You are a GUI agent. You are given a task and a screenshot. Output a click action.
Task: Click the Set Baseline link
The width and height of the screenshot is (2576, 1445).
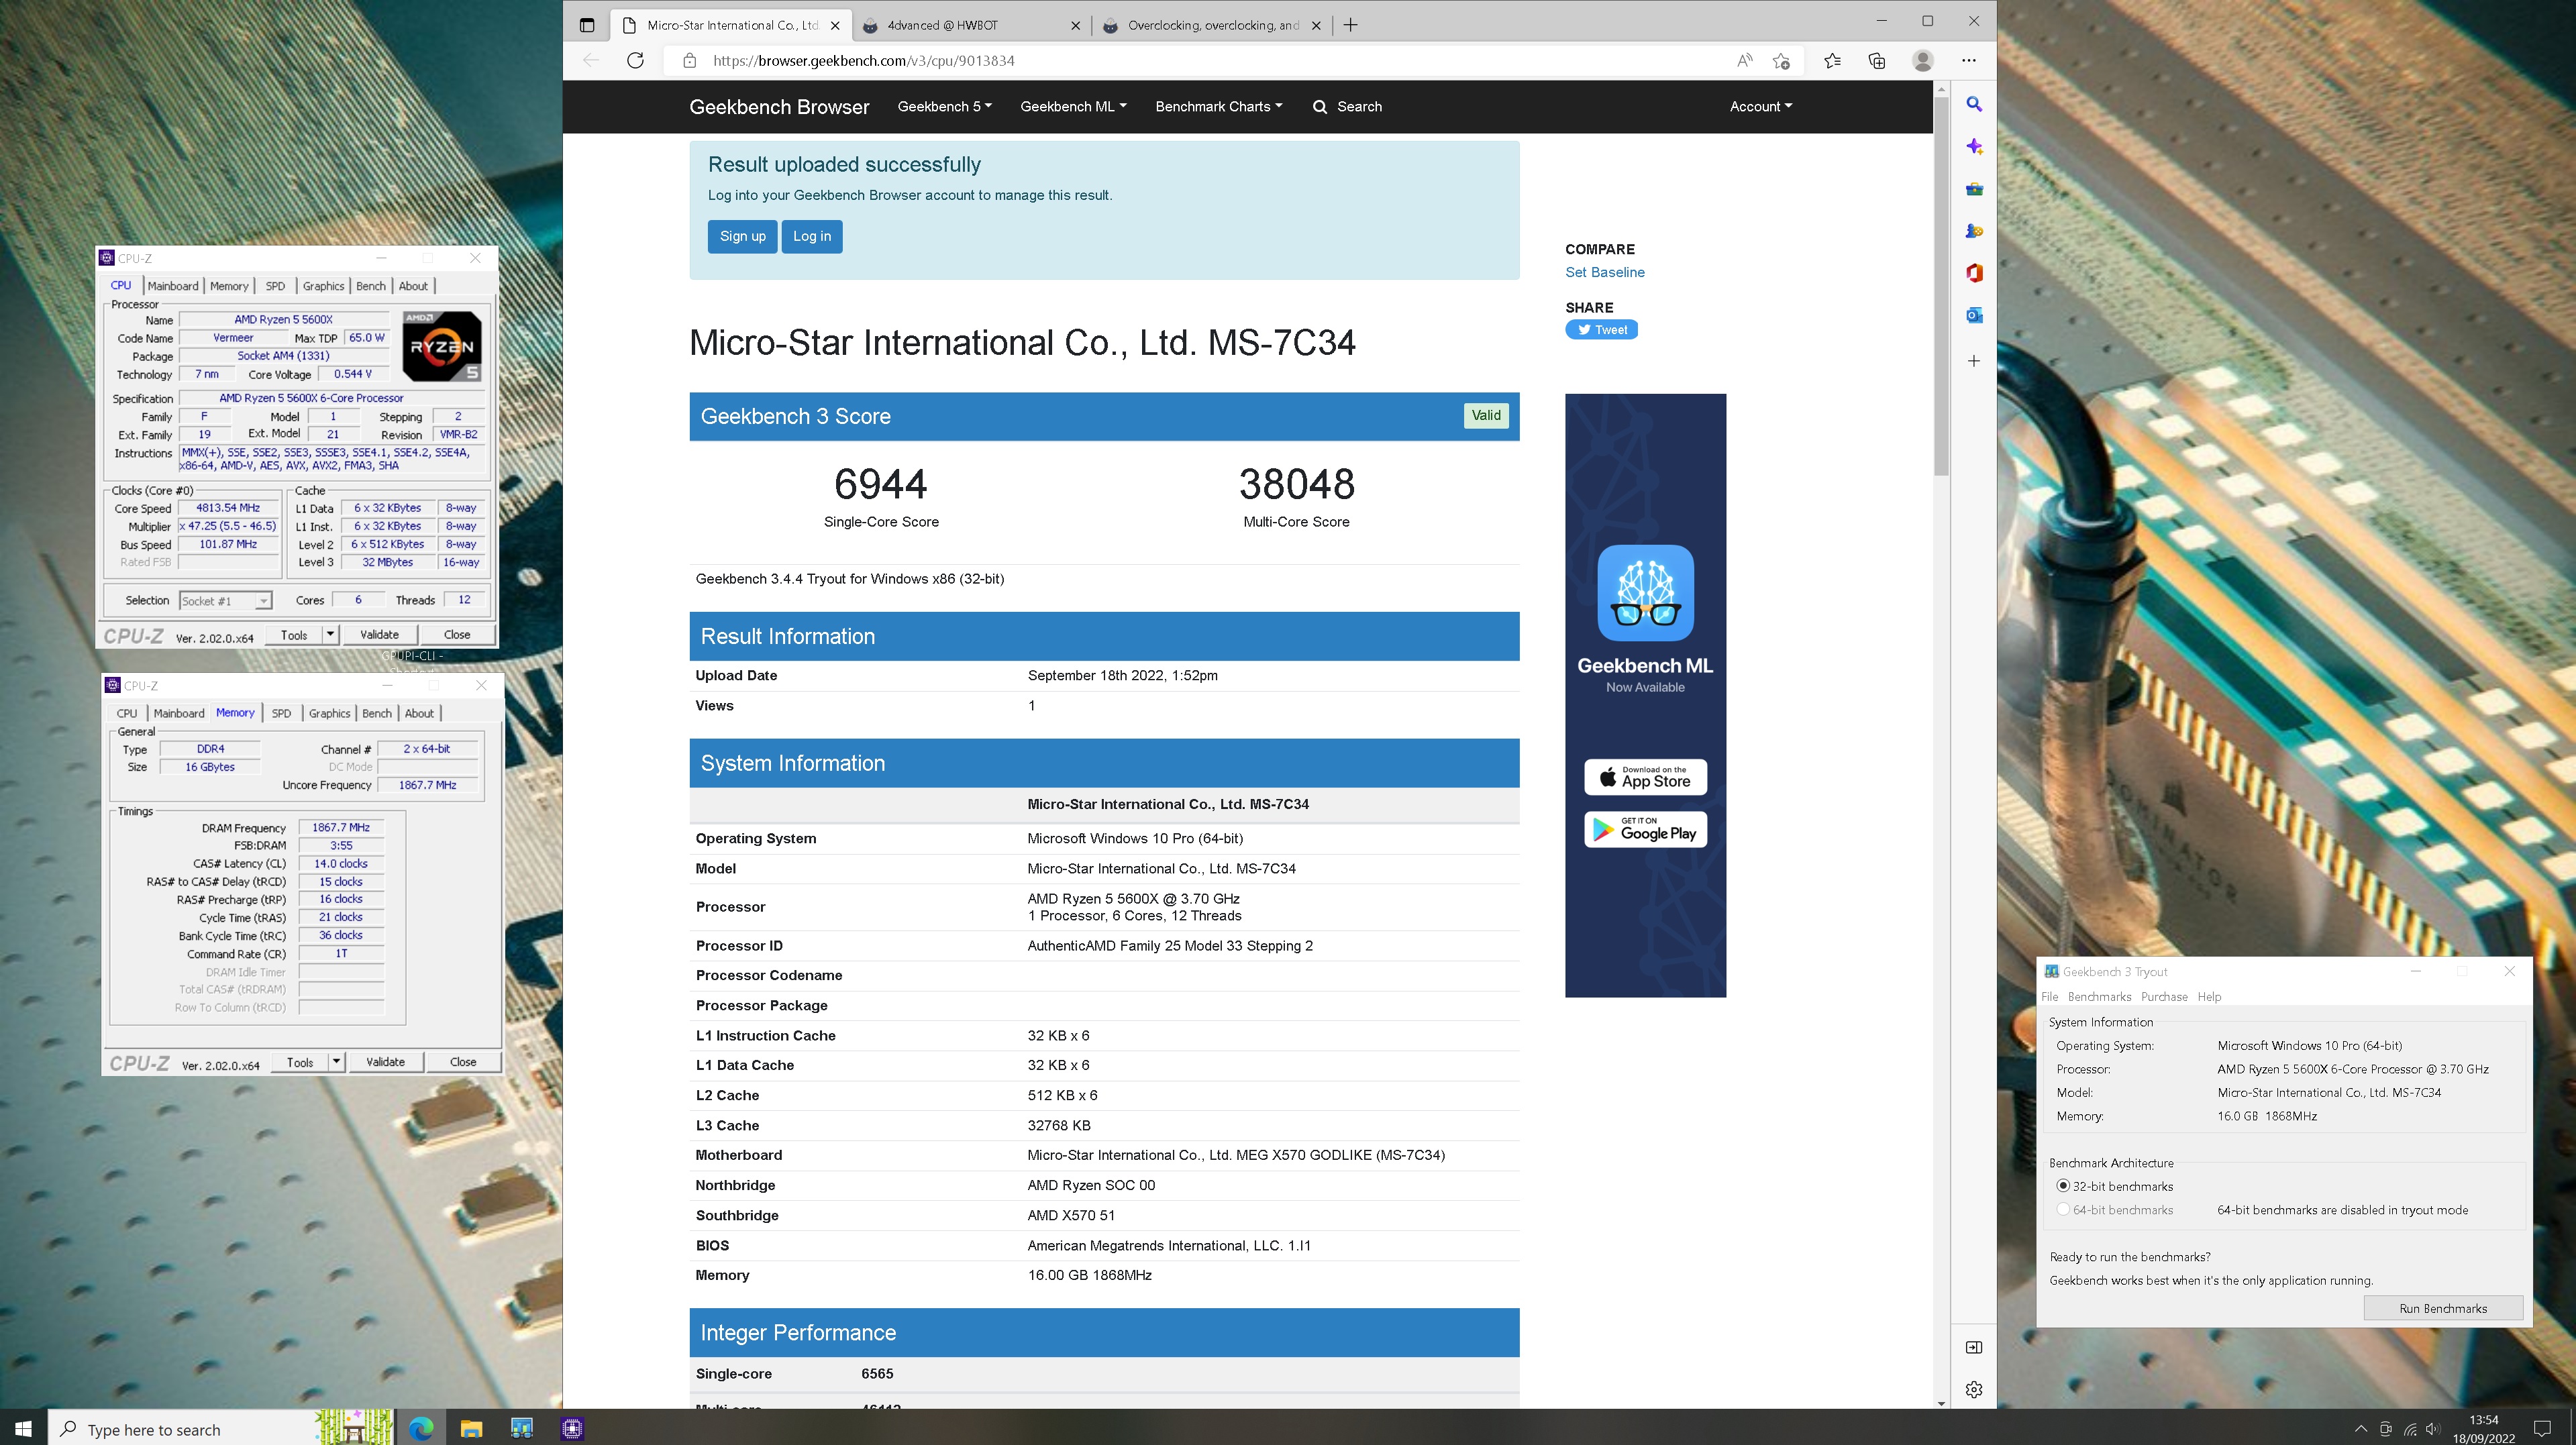pyautogui.click(x=1604, y=272)
